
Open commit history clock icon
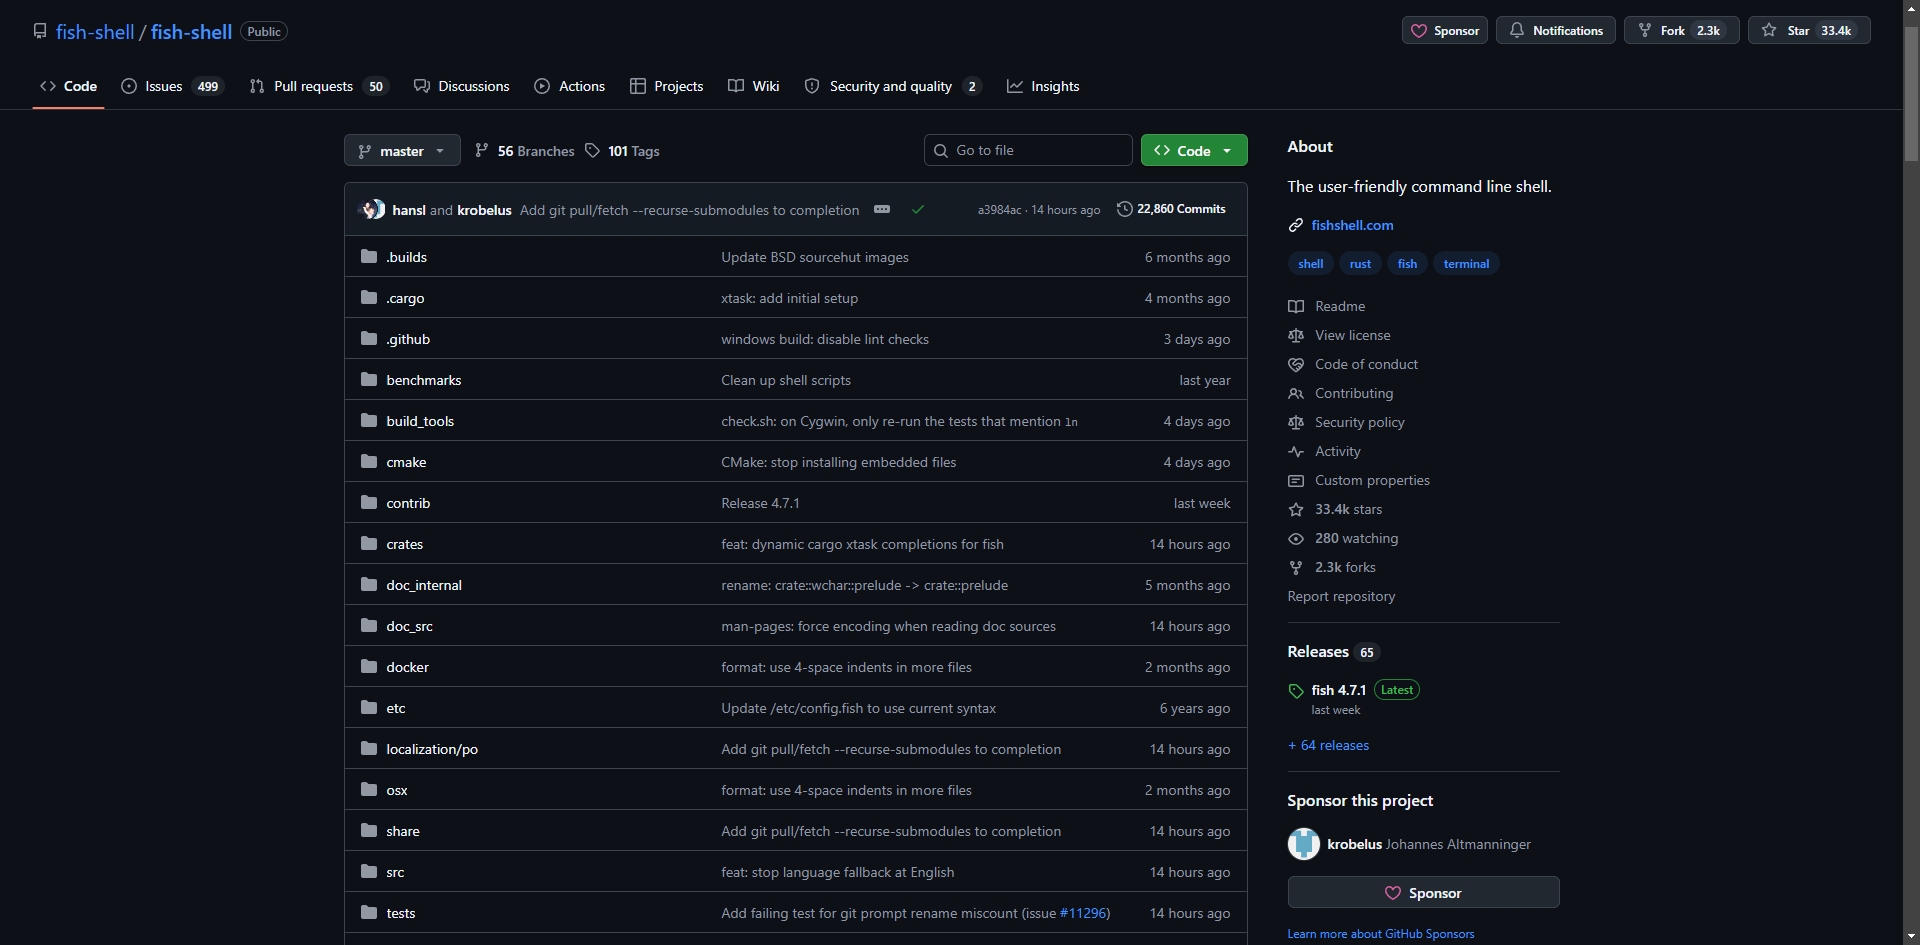[1125, 209]
